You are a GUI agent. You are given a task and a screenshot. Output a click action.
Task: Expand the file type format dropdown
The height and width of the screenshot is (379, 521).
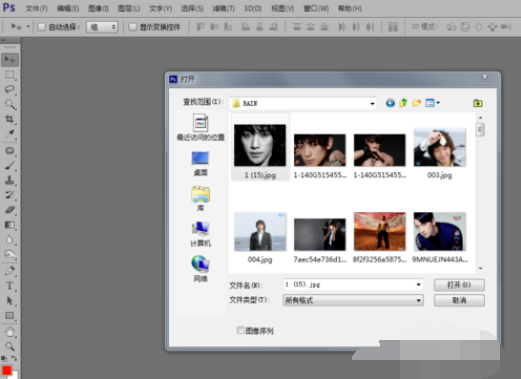point(418,300)
